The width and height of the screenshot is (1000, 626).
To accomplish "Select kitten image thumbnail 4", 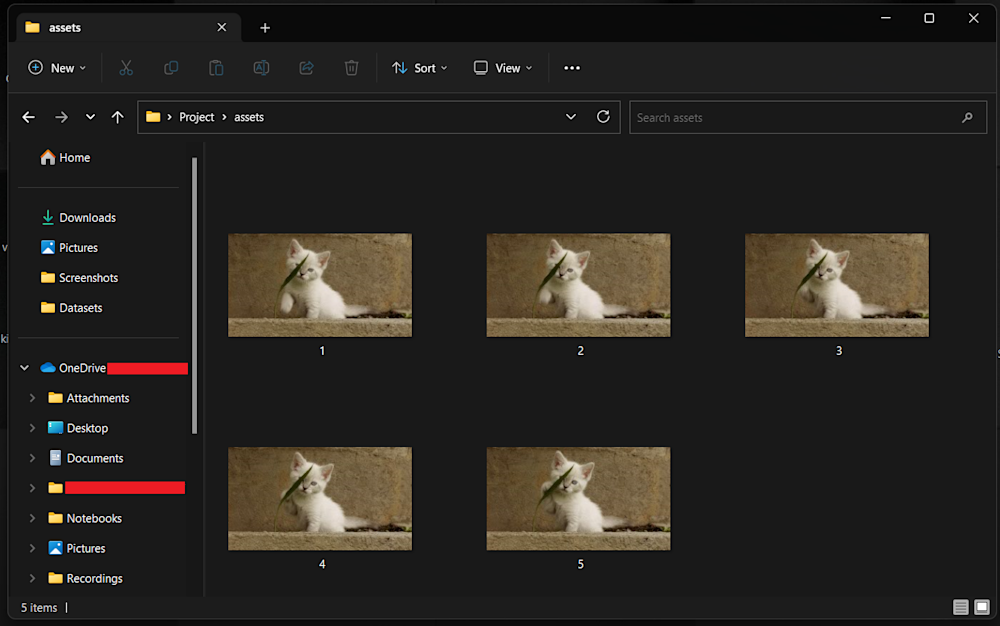I will coord(320,499).
